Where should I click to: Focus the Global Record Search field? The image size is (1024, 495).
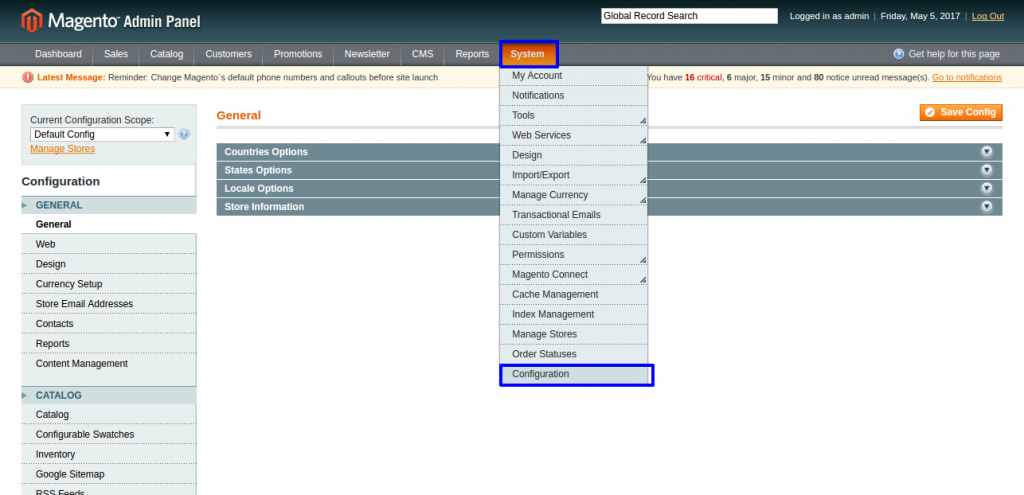(x=689, y=16)
